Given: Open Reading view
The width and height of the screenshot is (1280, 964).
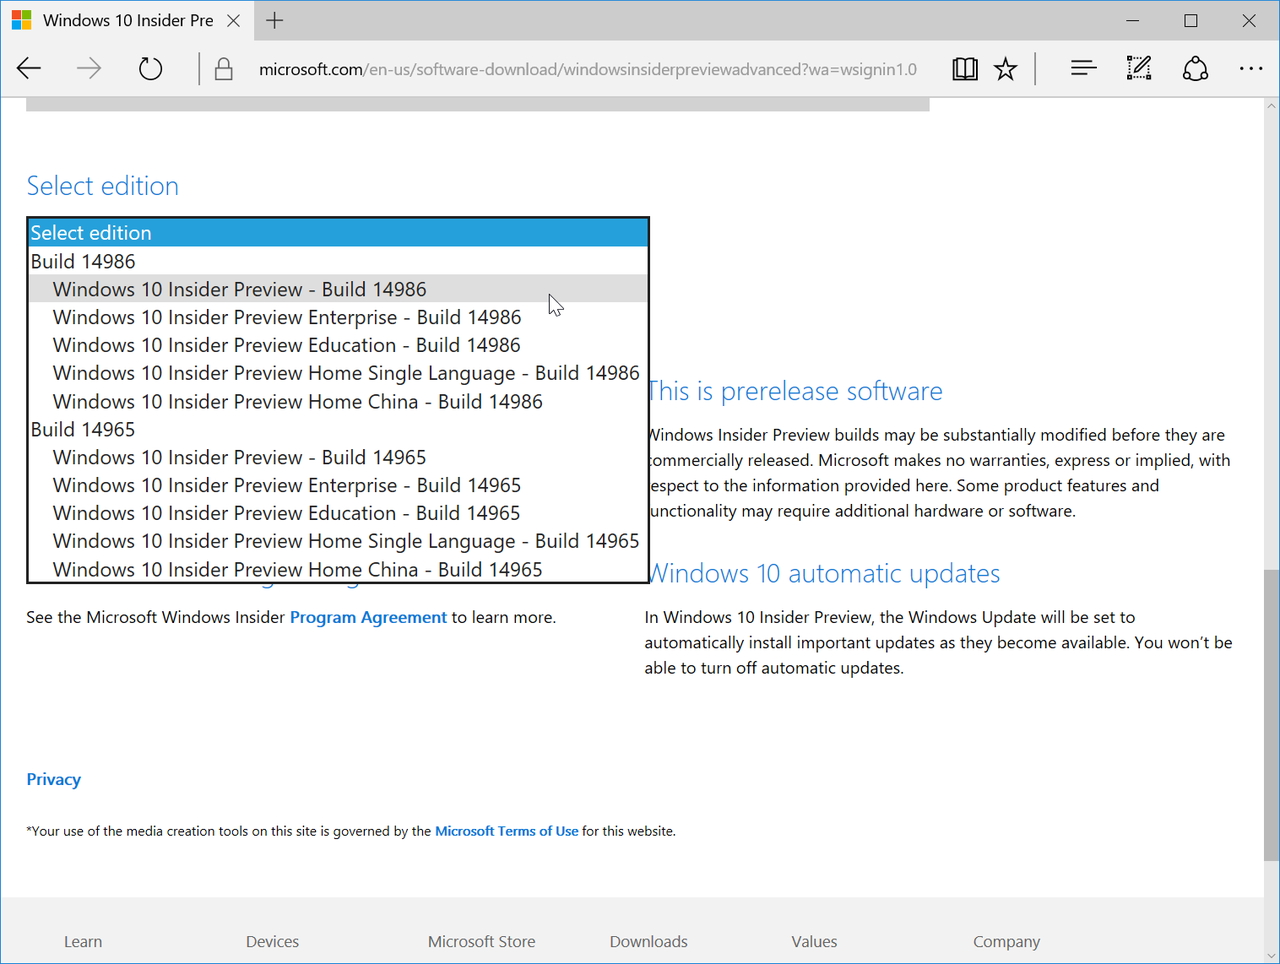Looking at the screenshot, I should (964, 68).
